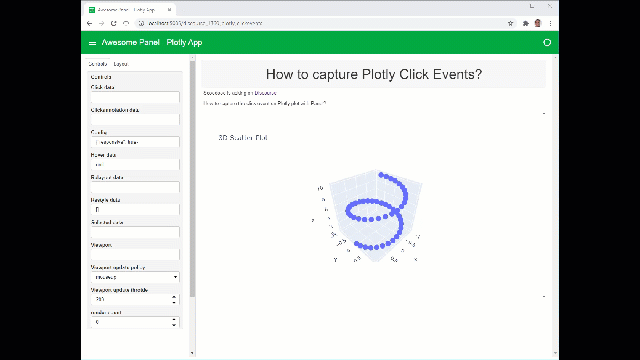This screenshot has height=360, width=640.
Task: Click the busy indicator circle in the header
Action: [547, 42]
